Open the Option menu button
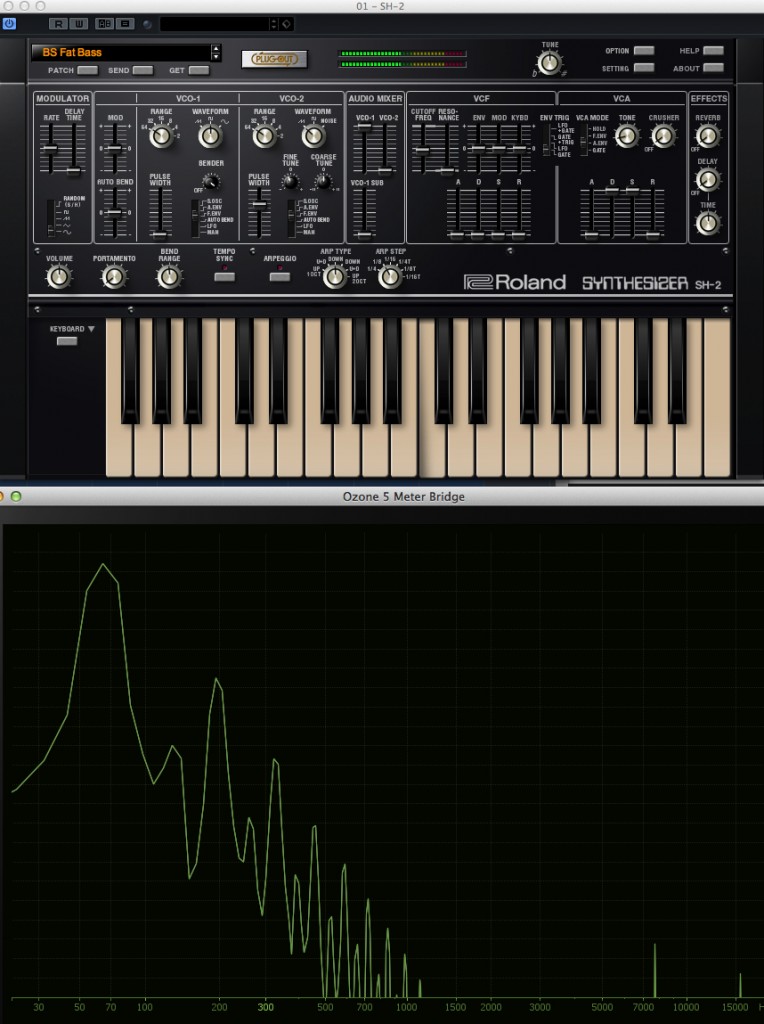The image size is (764, 1024). (x=644, y=50)
